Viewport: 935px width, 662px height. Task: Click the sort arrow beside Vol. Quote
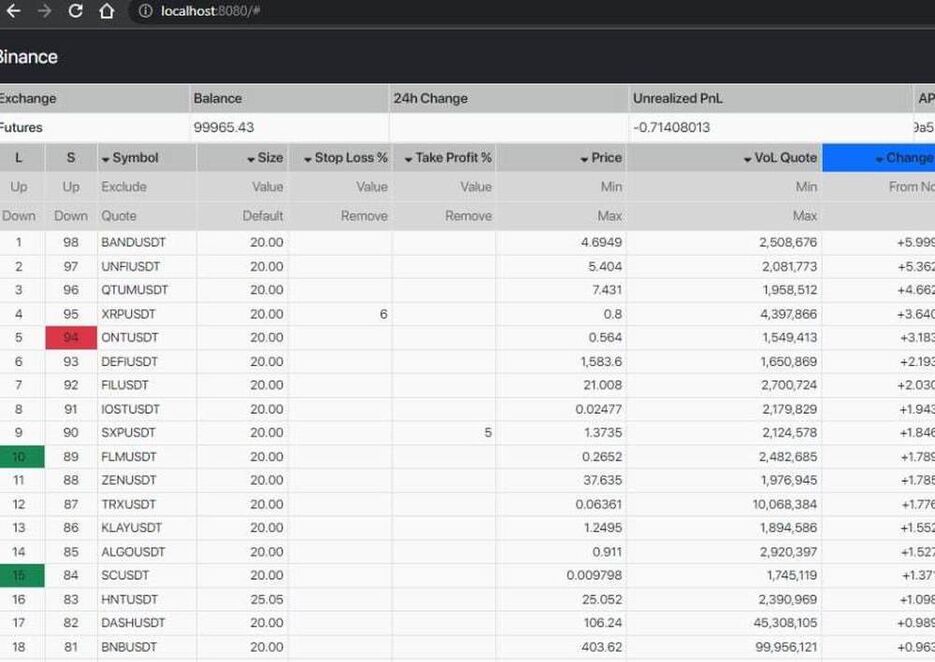(x=747, y=159)
